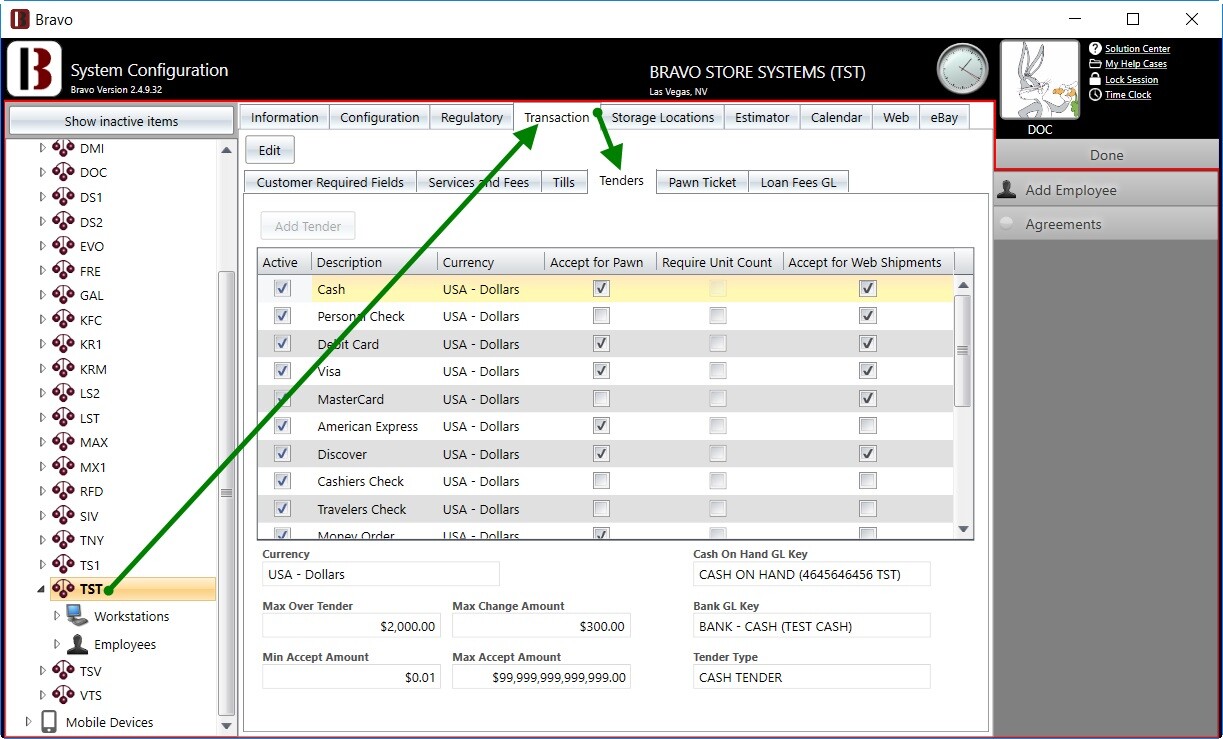Viewport: 1223px width, 739px height.
Task: Click the EVO store icon
Action: pyautogui.click(x=64, y=246)
